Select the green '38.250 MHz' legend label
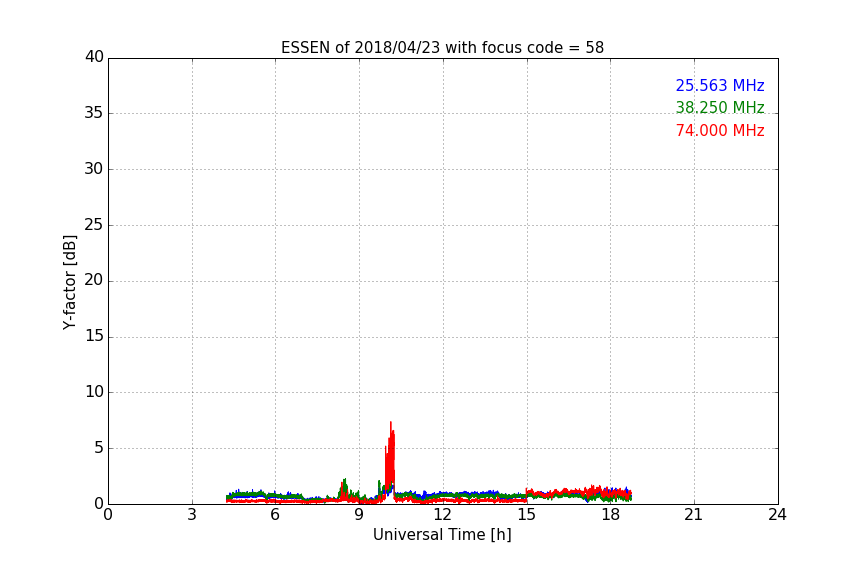This screenshot has width=864, height=576. (x=720, y=107)
